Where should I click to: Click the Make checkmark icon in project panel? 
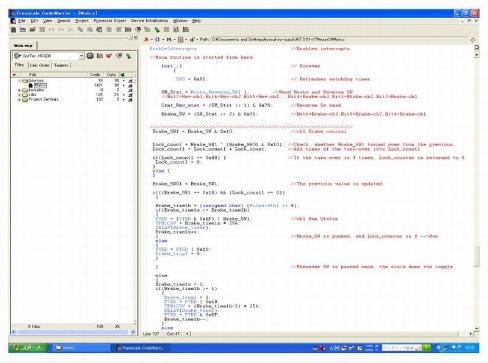pyautogui.click(x=109, y=56)
